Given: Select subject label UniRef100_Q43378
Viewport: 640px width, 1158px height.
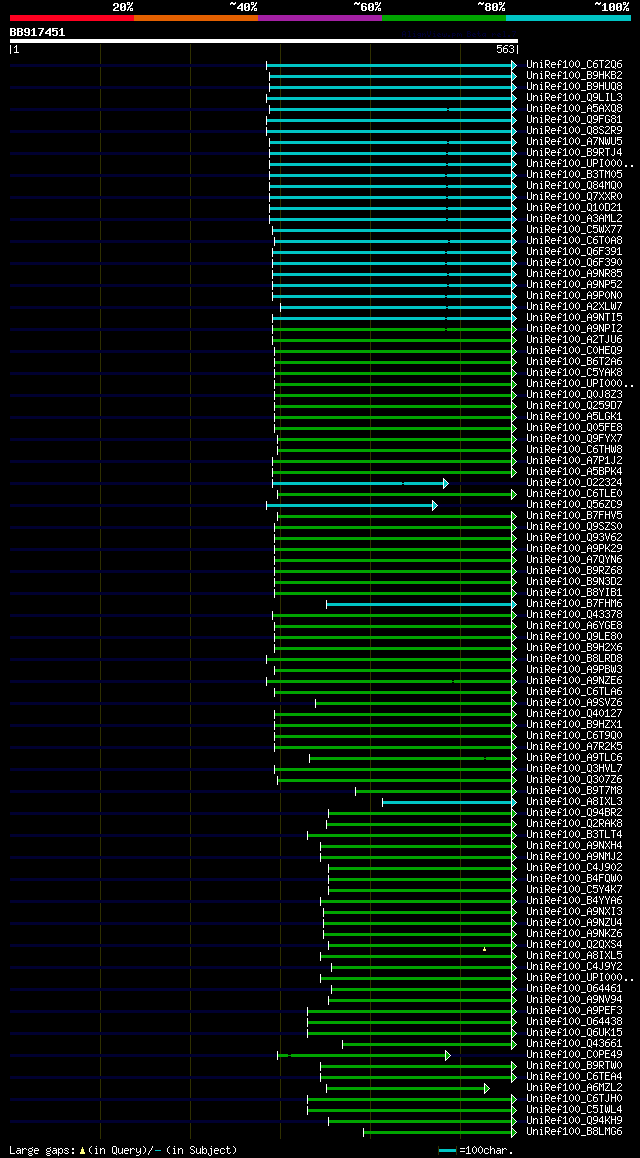Looking at the screenshot, I should (x=574, y=615).
